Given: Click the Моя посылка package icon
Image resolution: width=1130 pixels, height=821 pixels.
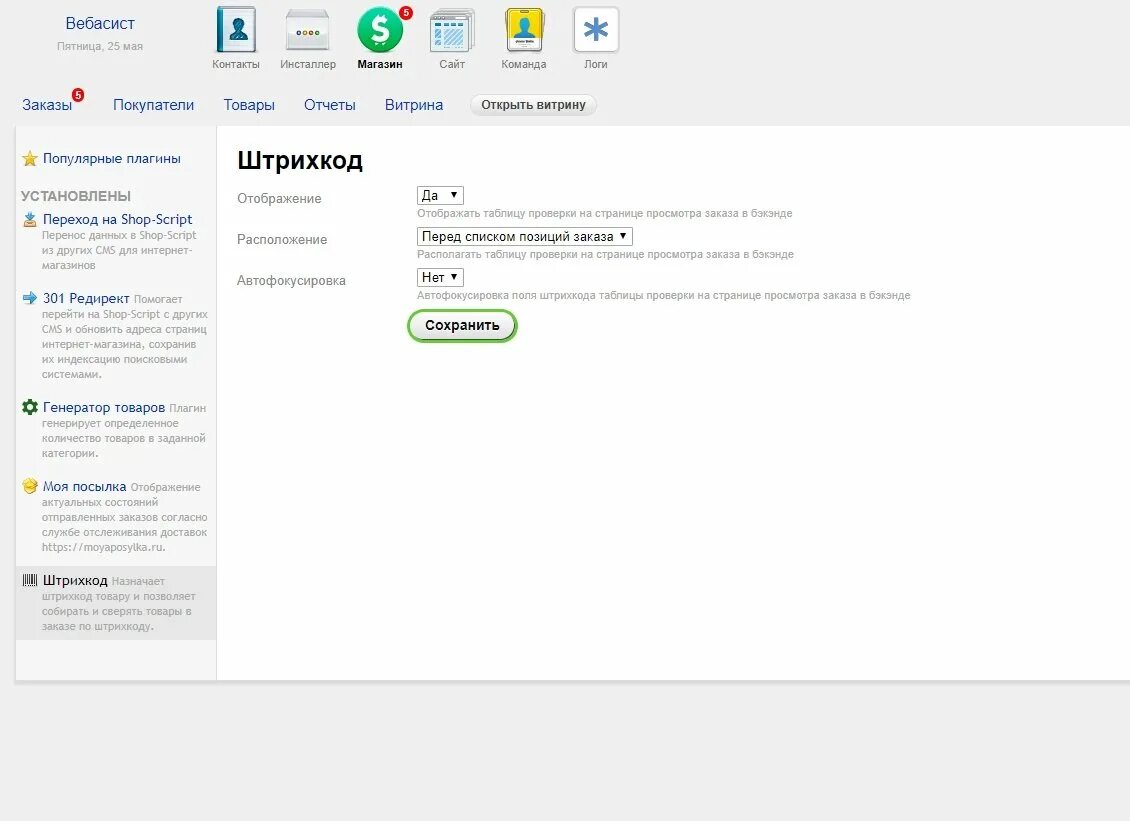Looking at the screenshot, I should point(30,486).
